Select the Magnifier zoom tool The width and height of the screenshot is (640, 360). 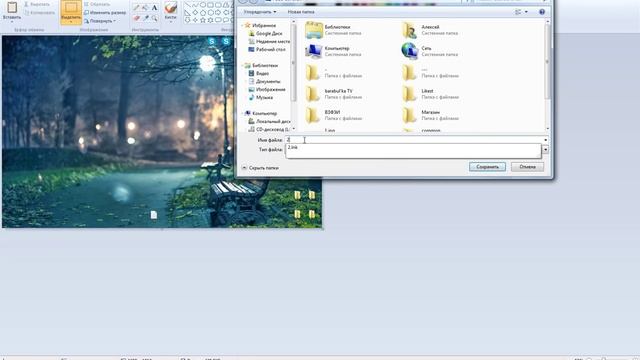pos(154,18)
